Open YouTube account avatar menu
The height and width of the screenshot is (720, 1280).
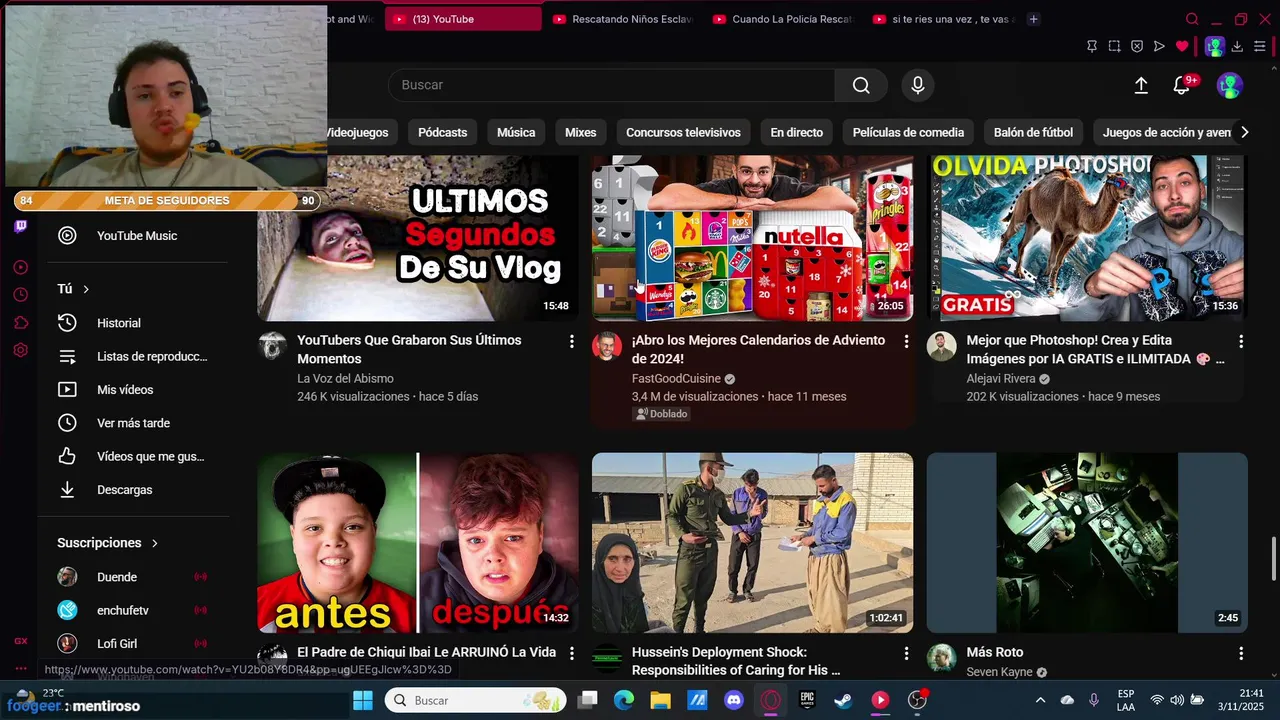1229,86
